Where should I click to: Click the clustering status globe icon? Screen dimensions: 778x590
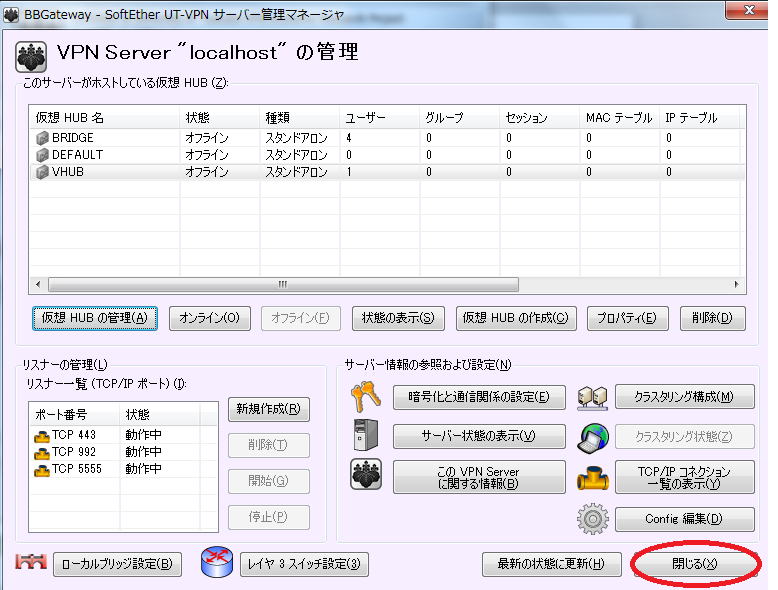[x=593, y=438]
